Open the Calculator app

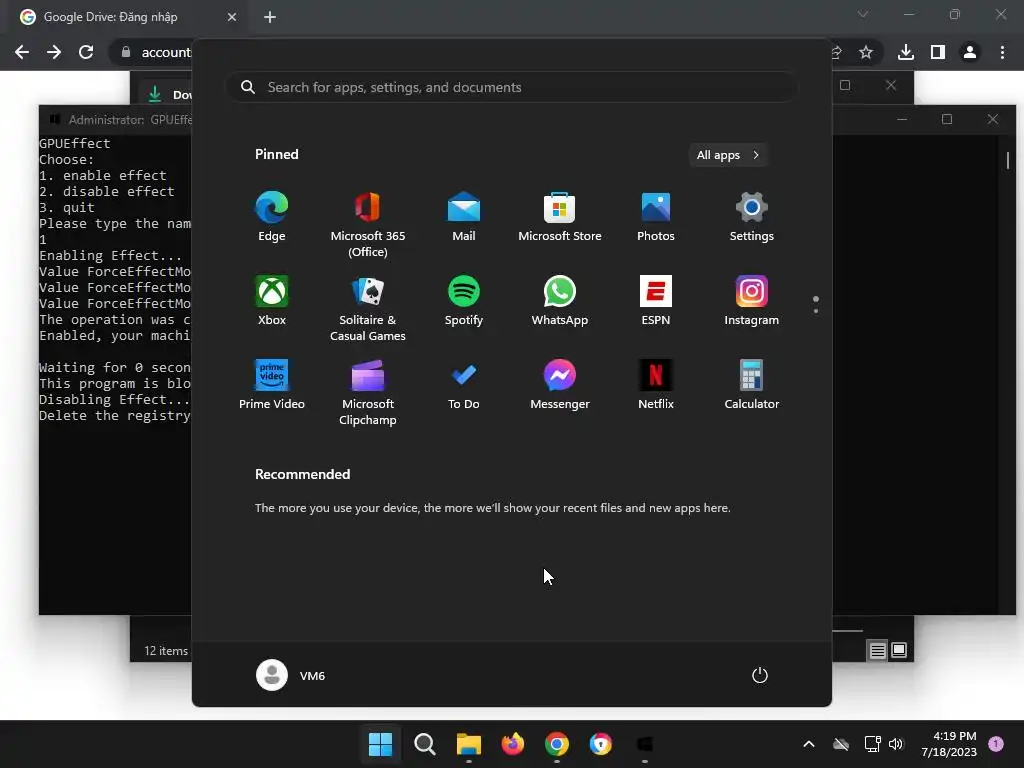[x=752, y=385]
